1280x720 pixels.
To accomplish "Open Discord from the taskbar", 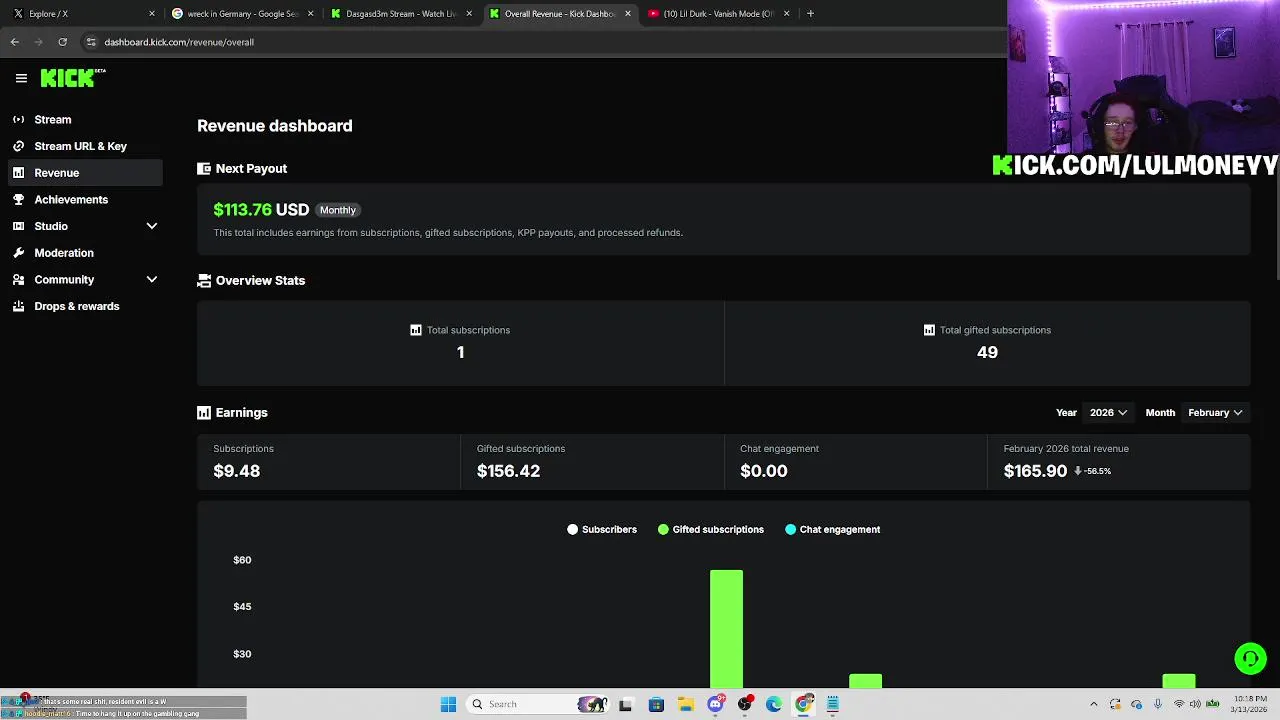I will point(715,704).
